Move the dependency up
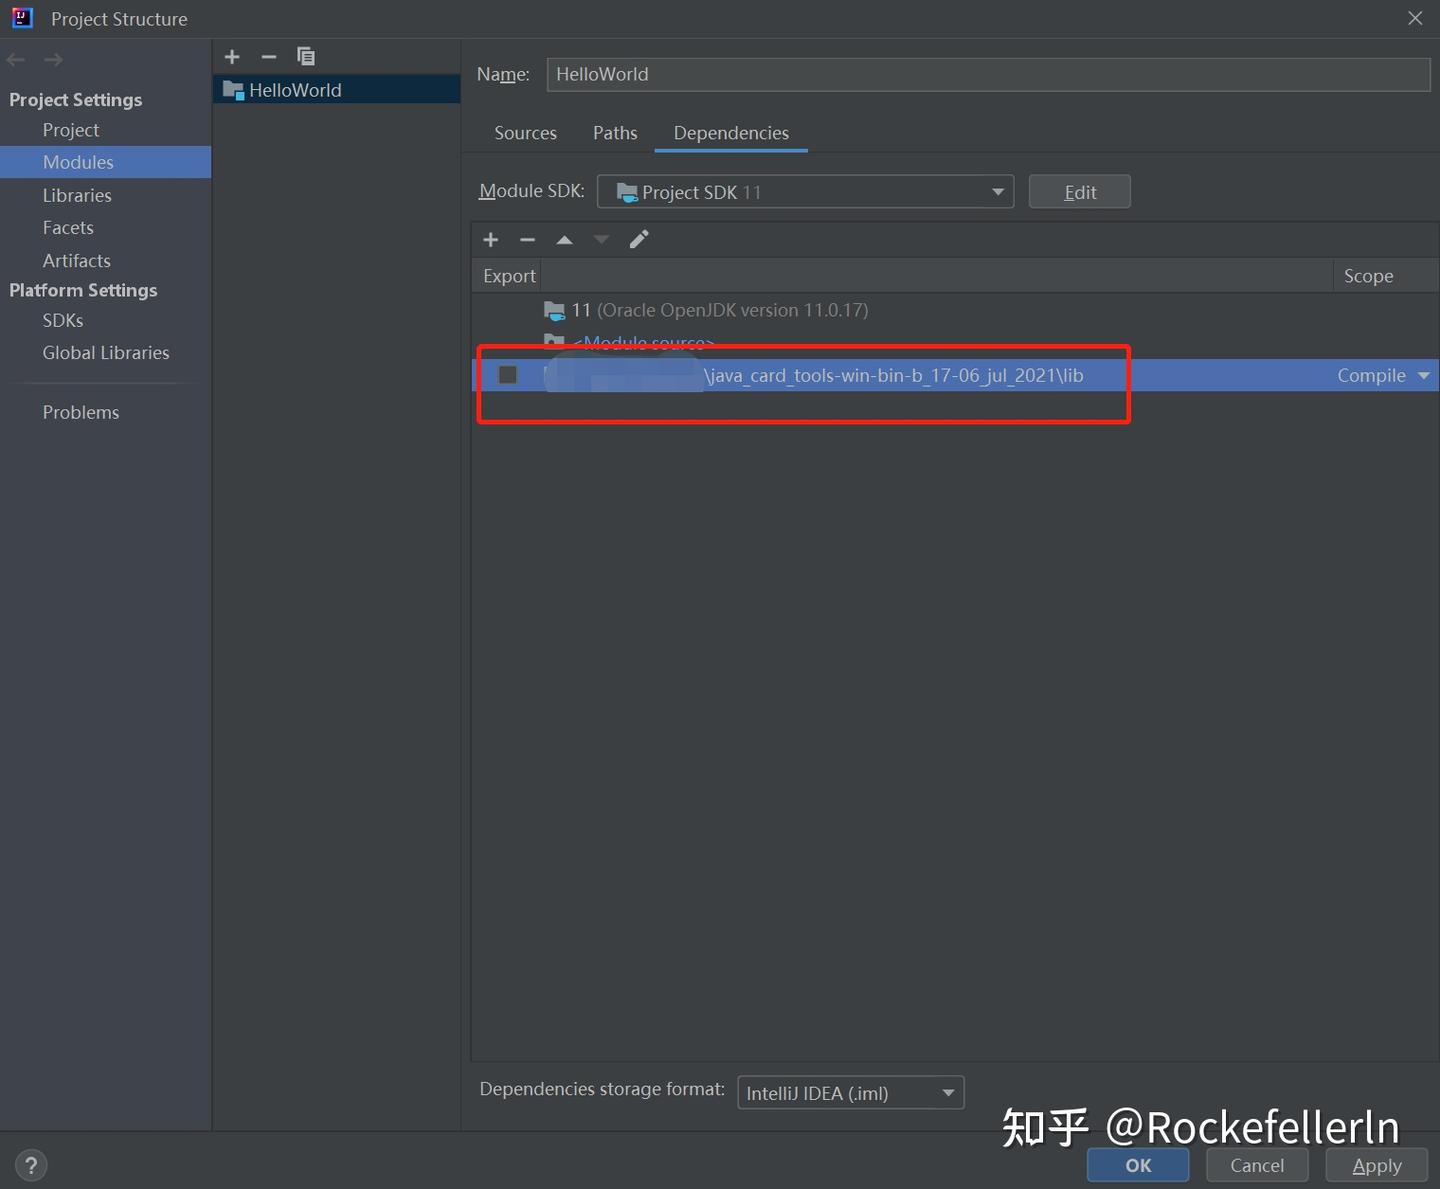1440x1189 pixels. click(x=564, y=239)
